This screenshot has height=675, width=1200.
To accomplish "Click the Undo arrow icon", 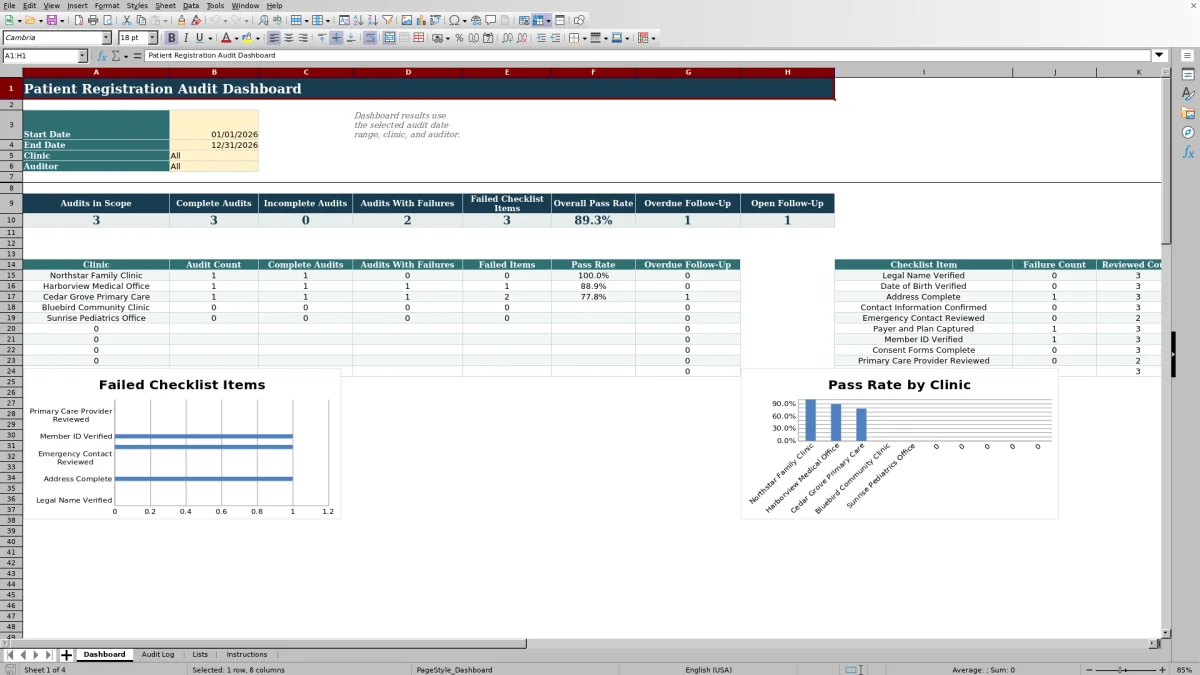I will pos(215,20).
